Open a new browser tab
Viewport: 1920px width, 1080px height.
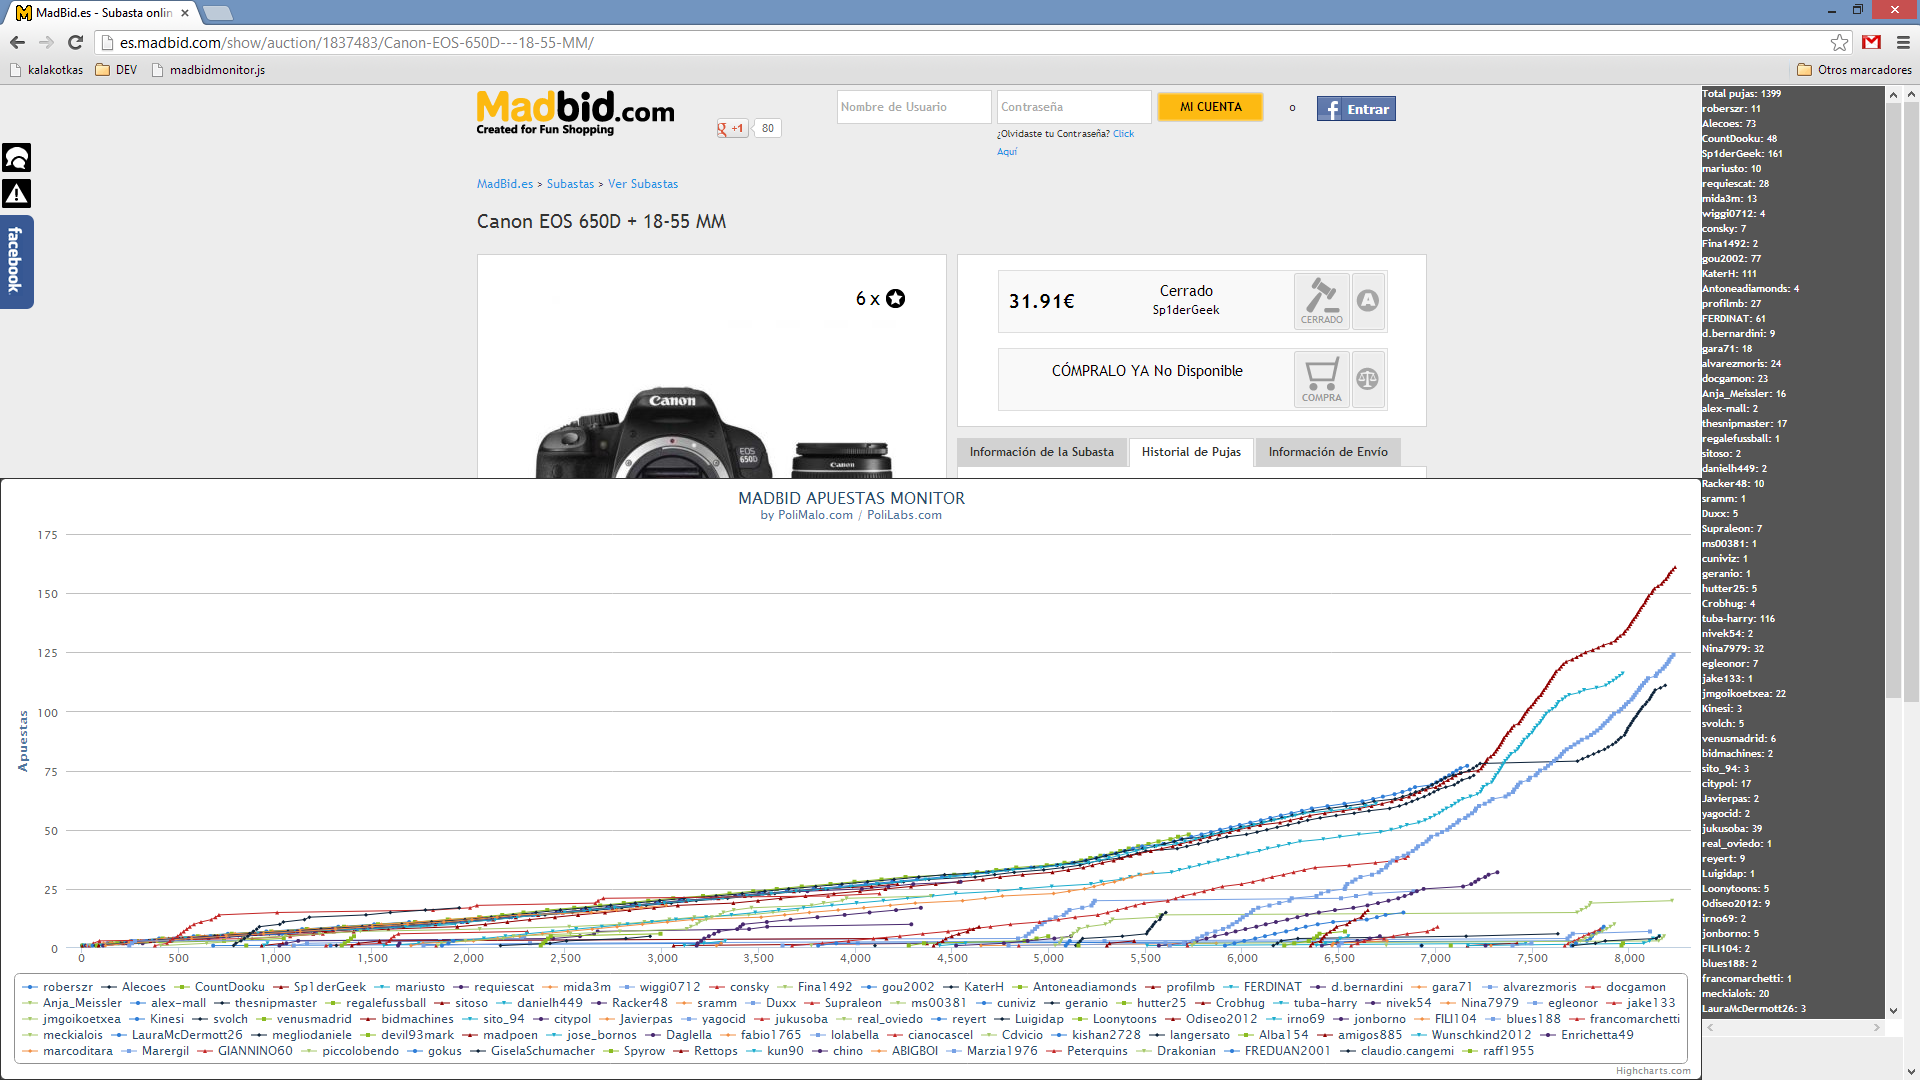pyautogui.click(x=217, y=13)
